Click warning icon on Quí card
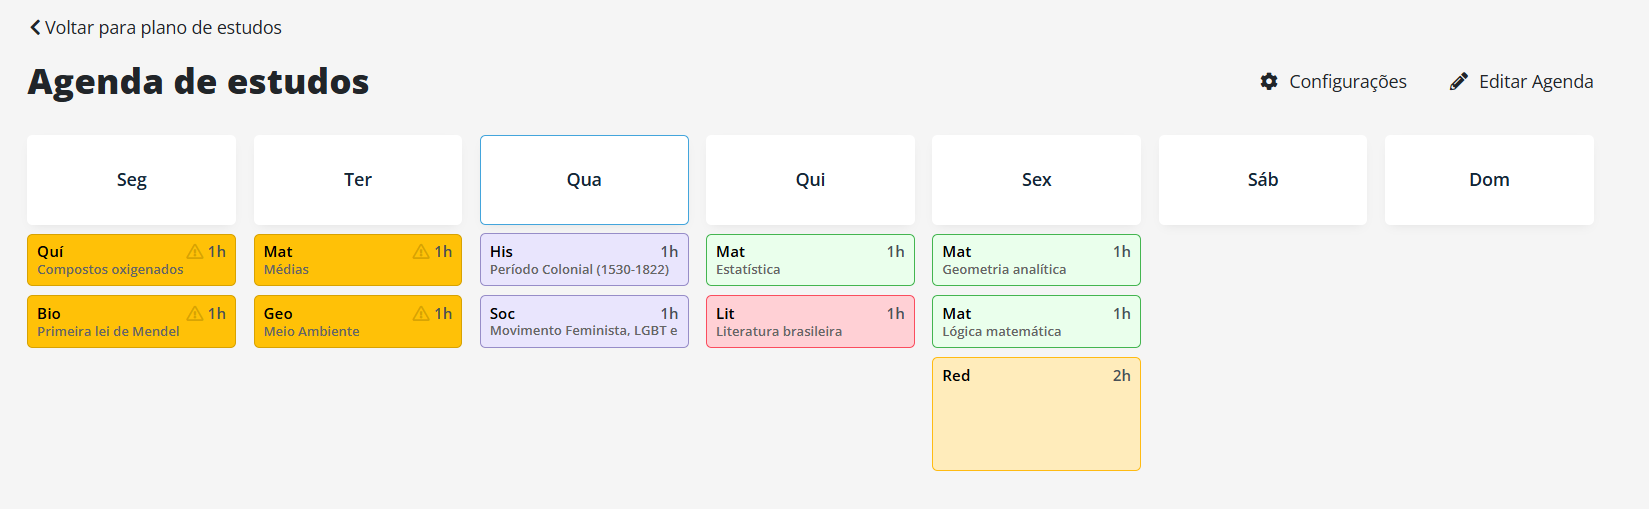The image size is (1649, 509). [195, 252]
